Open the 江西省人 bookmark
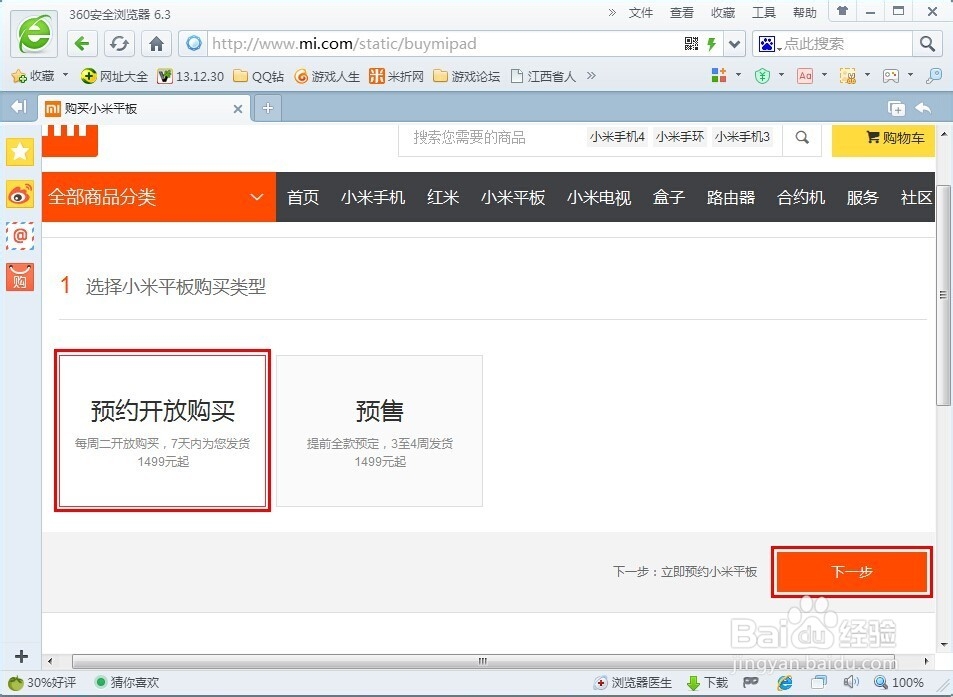Image resolution: width=953 pixels, height=697 pixels. (543, 76)
